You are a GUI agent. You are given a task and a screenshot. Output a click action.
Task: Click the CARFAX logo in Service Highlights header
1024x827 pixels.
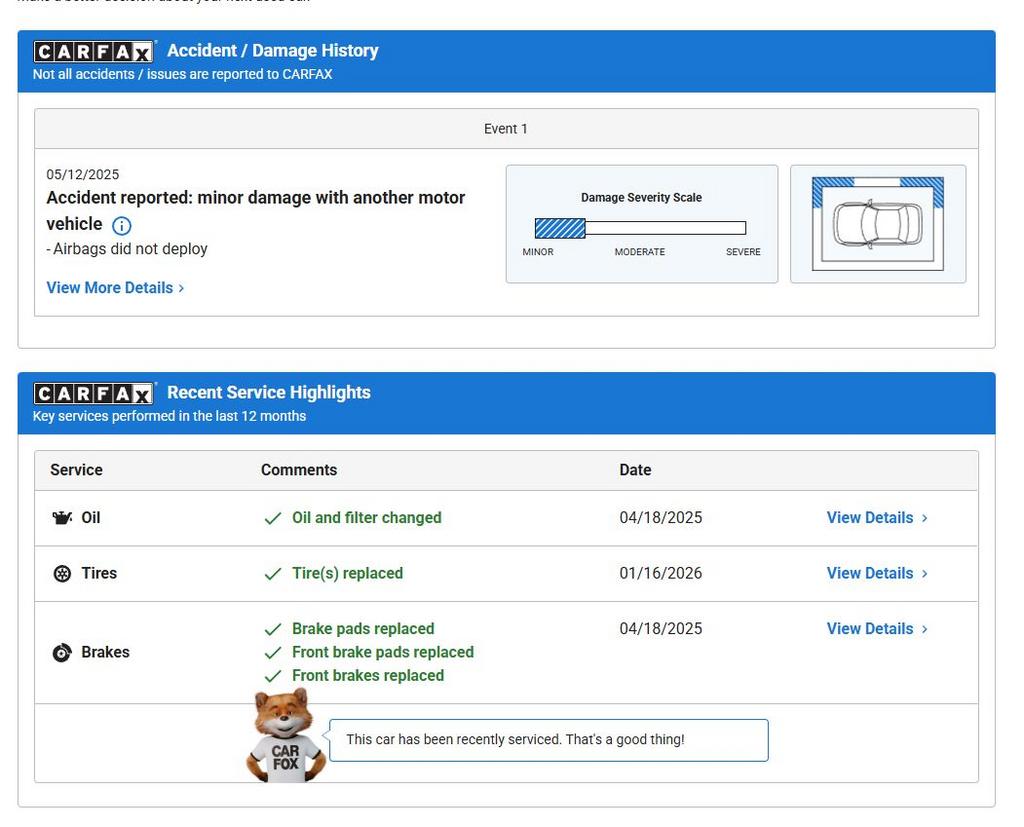click(94, 394)
